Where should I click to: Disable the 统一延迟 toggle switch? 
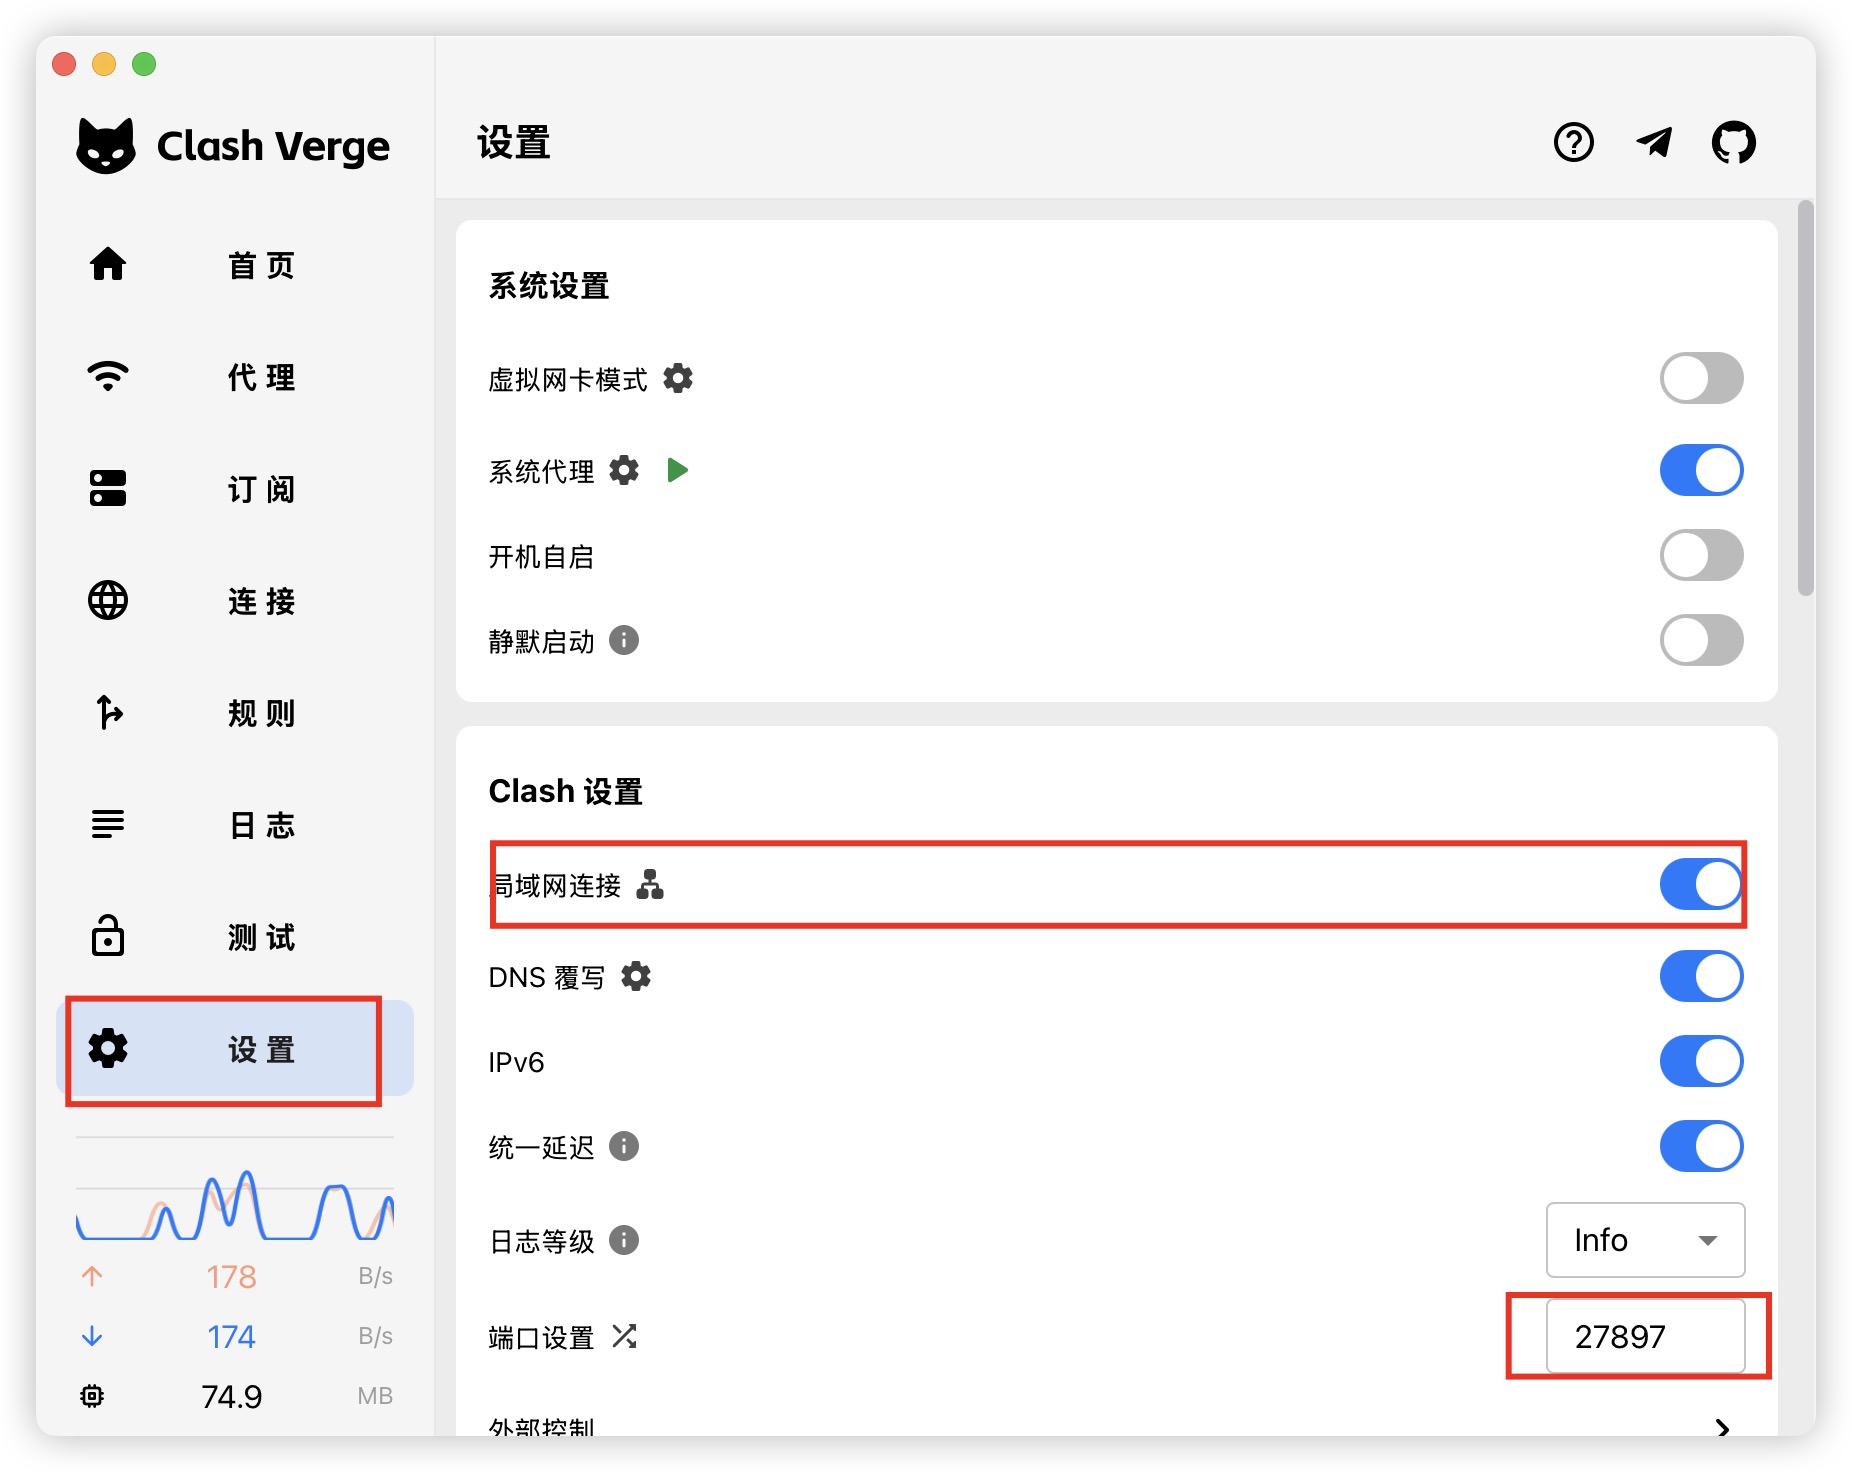1701,1146
